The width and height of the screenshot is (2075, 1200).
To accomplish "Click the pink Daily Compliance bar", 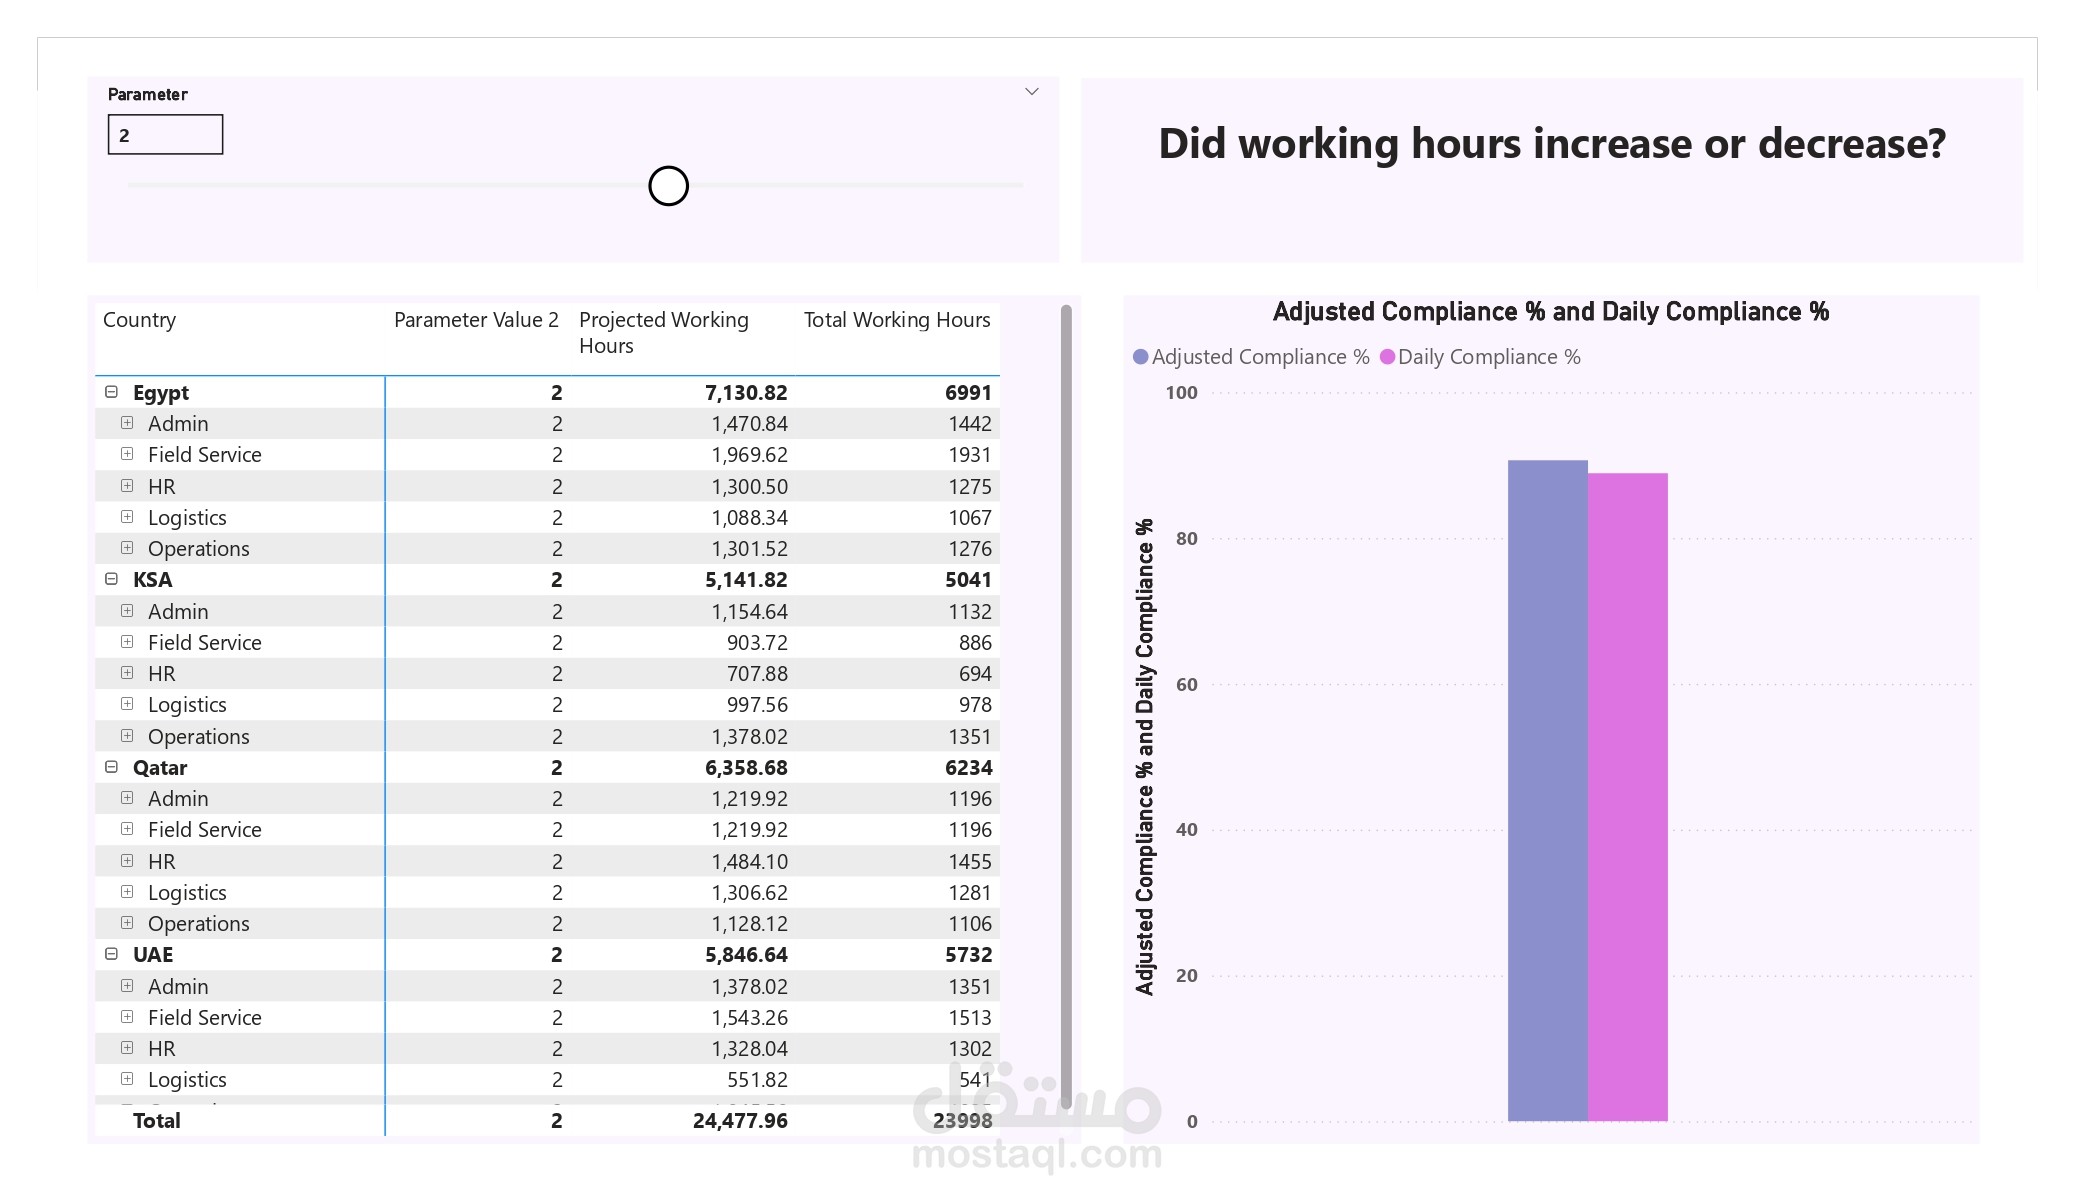I will 1627,797.
